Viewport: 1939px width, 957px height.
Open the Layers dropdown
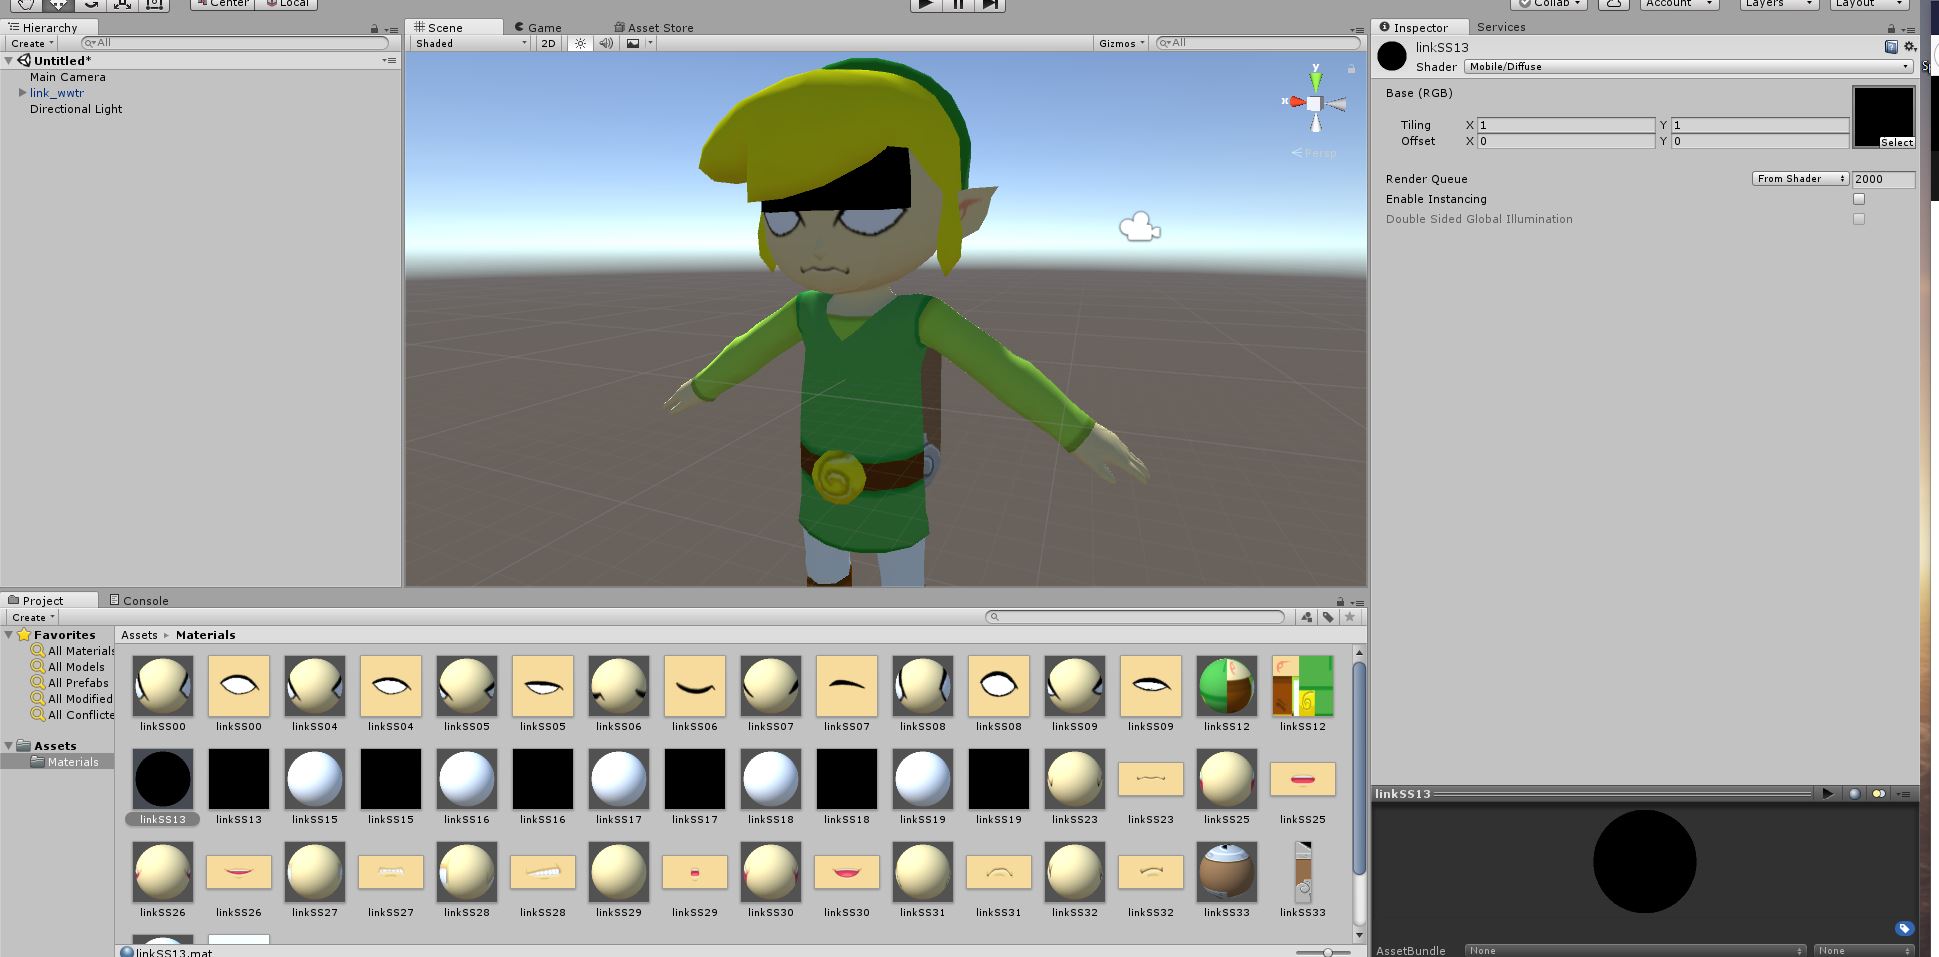tap(1778, 4)
